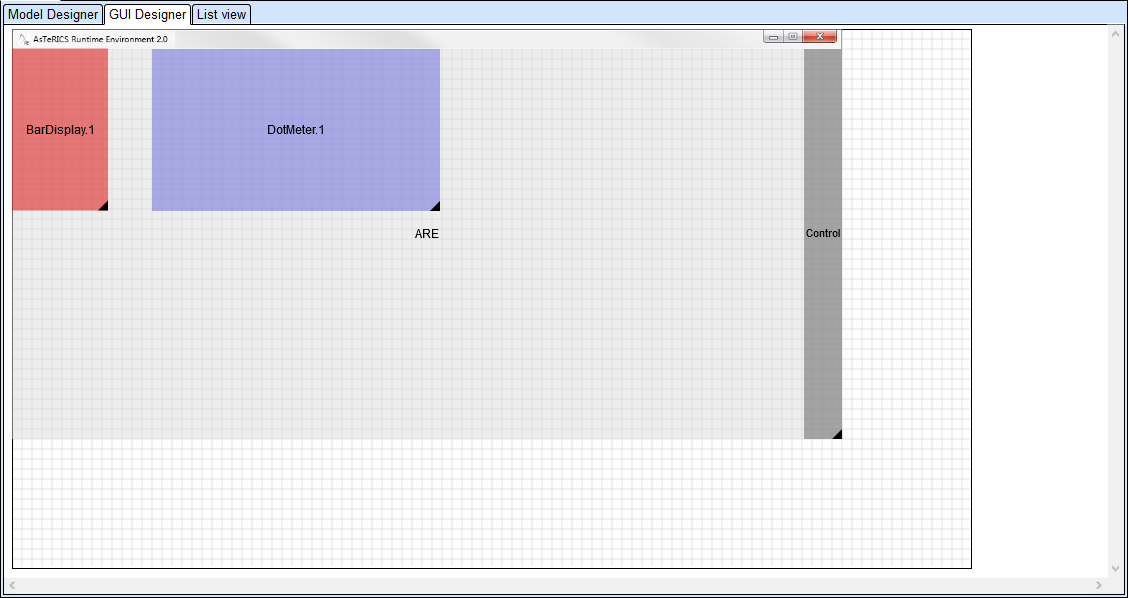The width and height of the screenshot is (1128, 598).
Task: Minimize the ARE preview window
Action: click(774, 37)
